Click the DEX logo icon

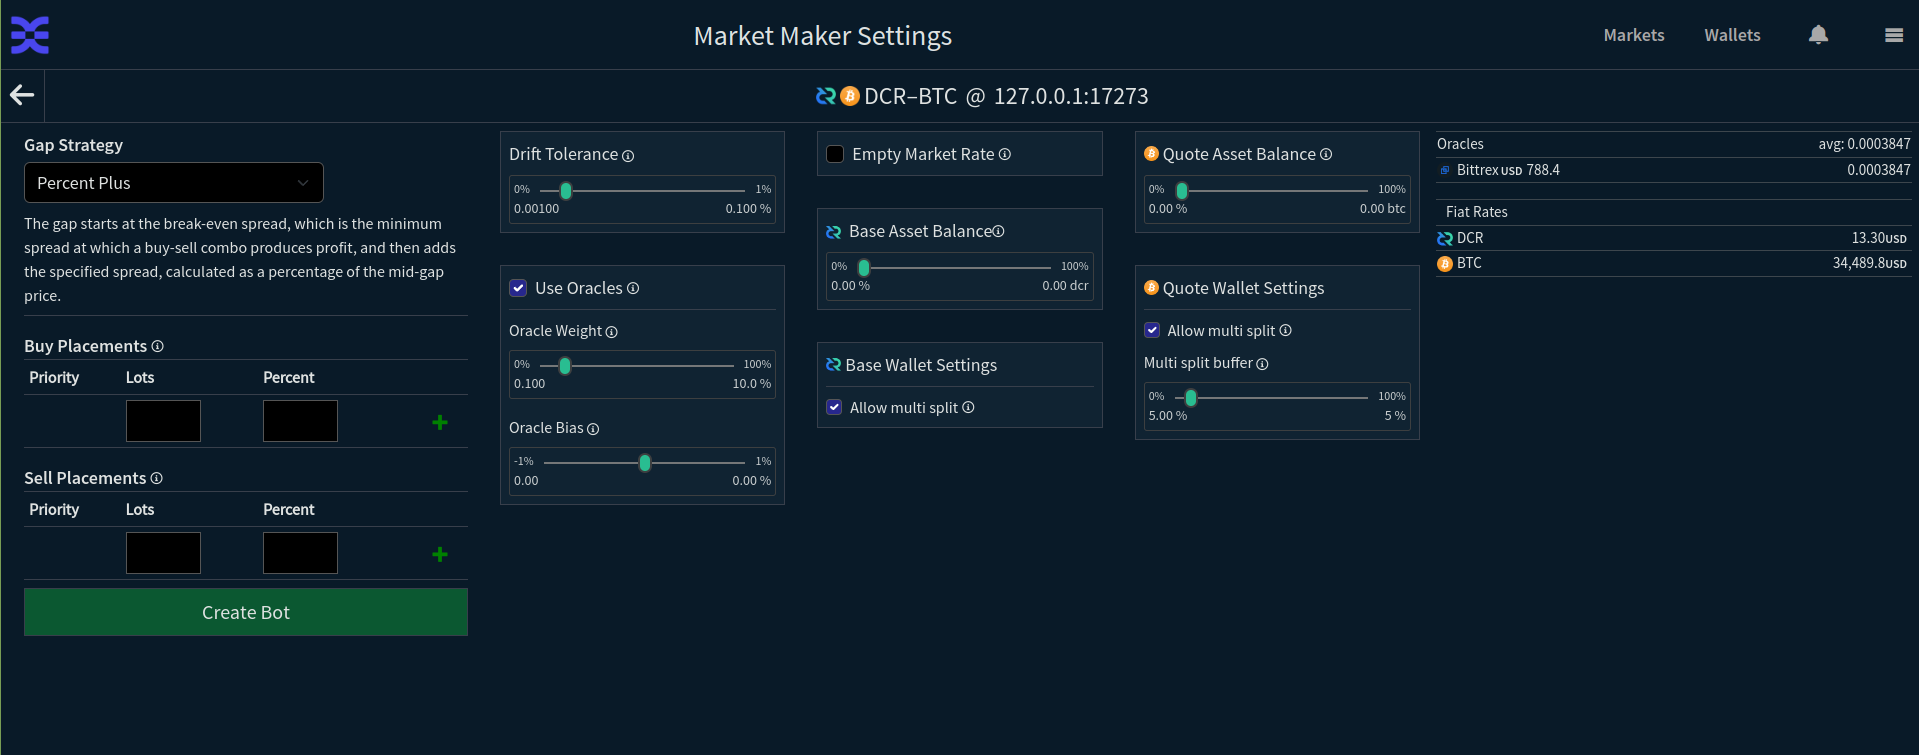pos(30,35)
